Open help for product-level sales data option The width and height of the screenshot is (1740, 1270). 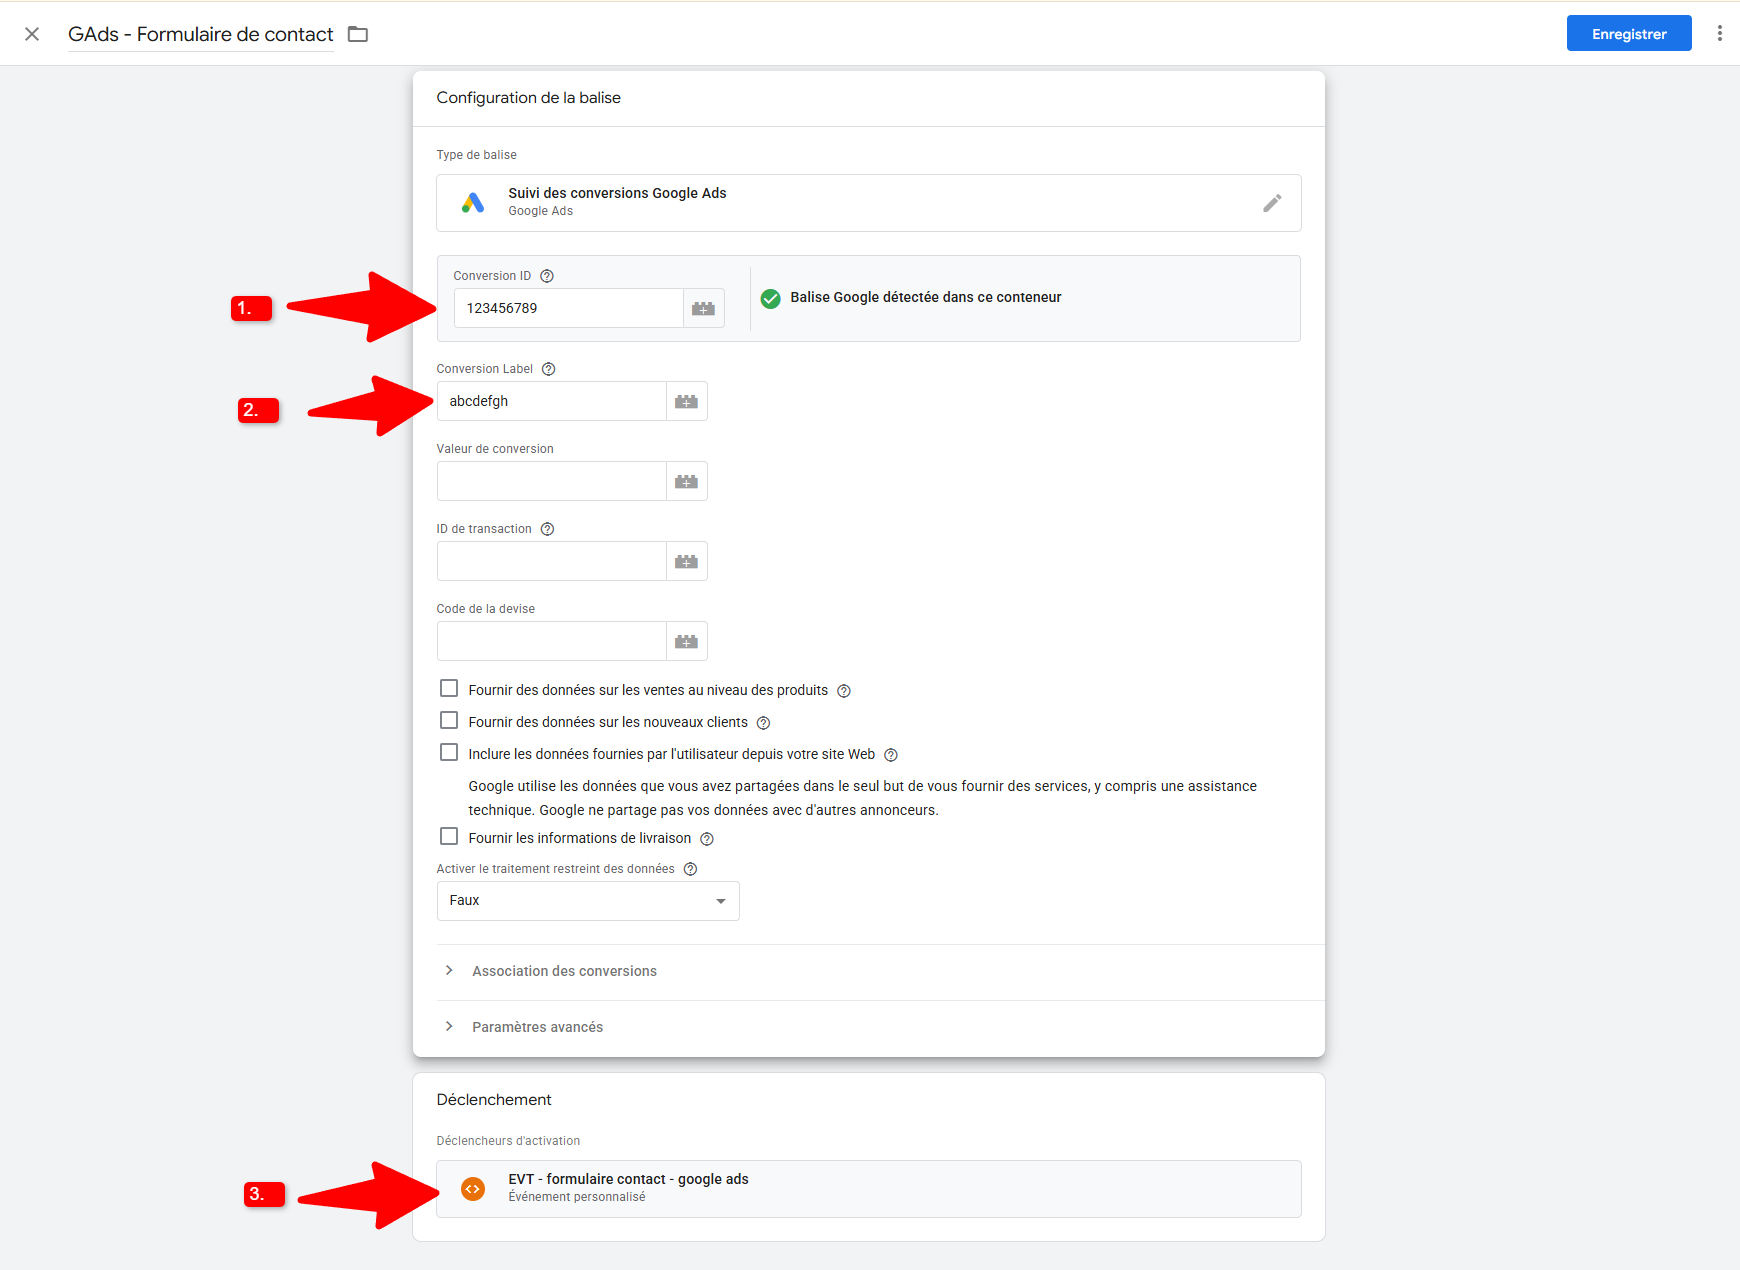coord(844,691)
